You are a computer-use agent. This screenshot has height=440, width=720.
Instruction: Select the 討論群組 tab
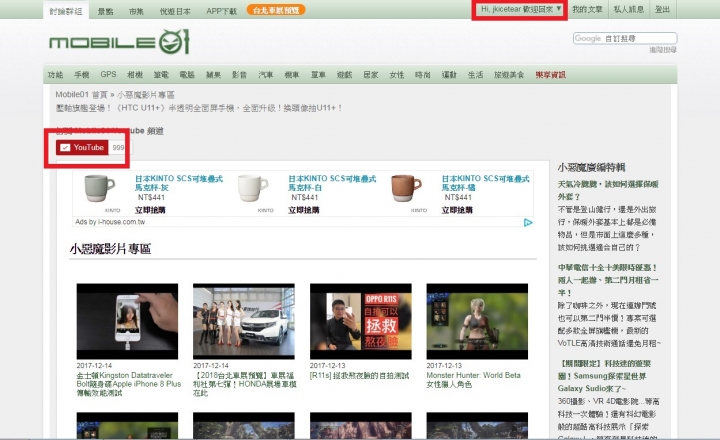coord(66,11)
